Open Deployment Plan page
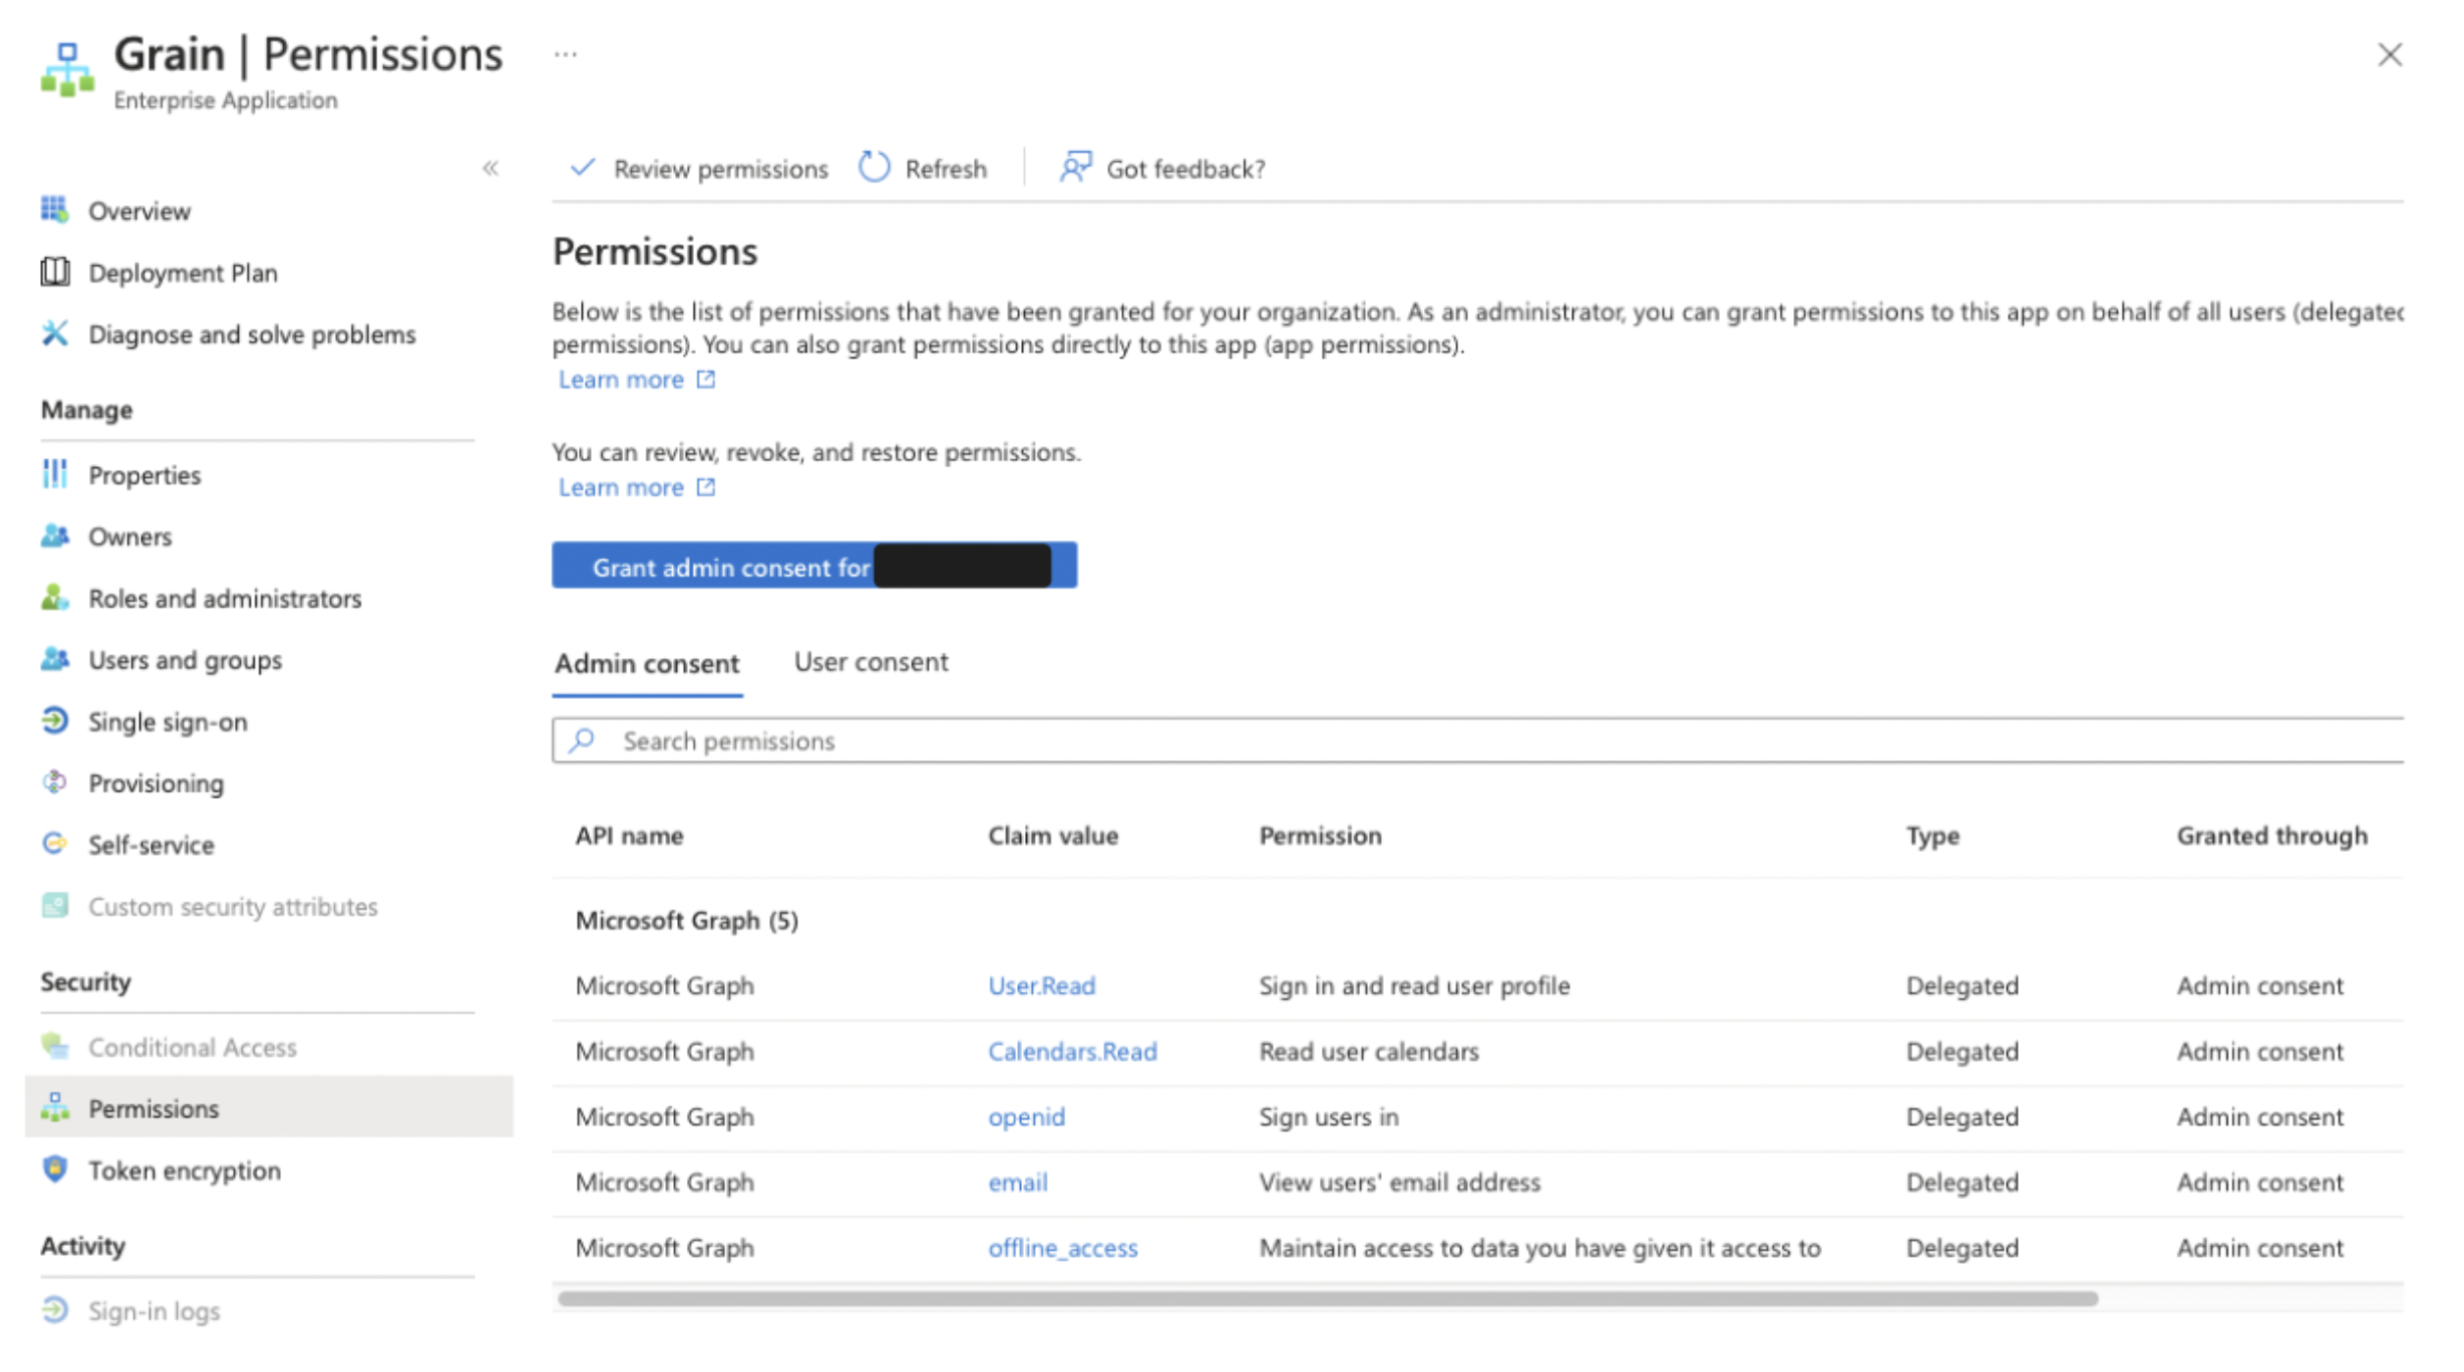The height and width of the screenshot is (1372, 2464). click(x=183, y=273)
